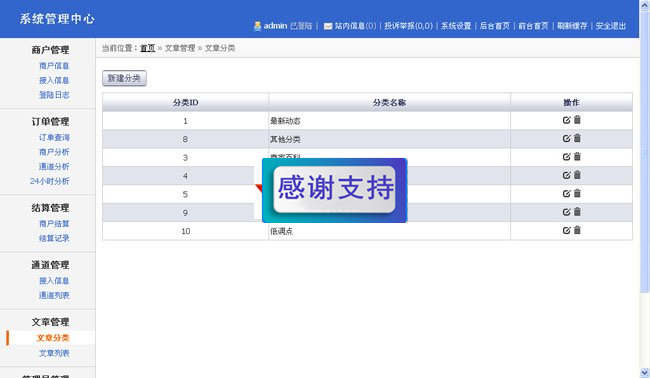
Task: Remove the category with ID 5
Action: 577,193
